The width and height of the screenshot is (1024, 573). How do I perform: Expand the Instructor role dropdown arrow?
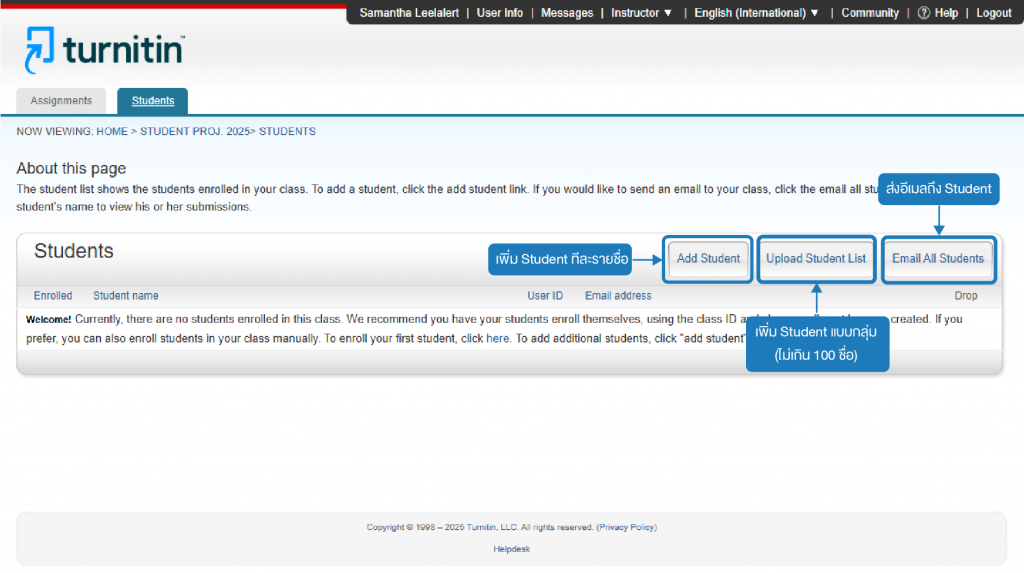pyautogui.click(x=668, y=13)
